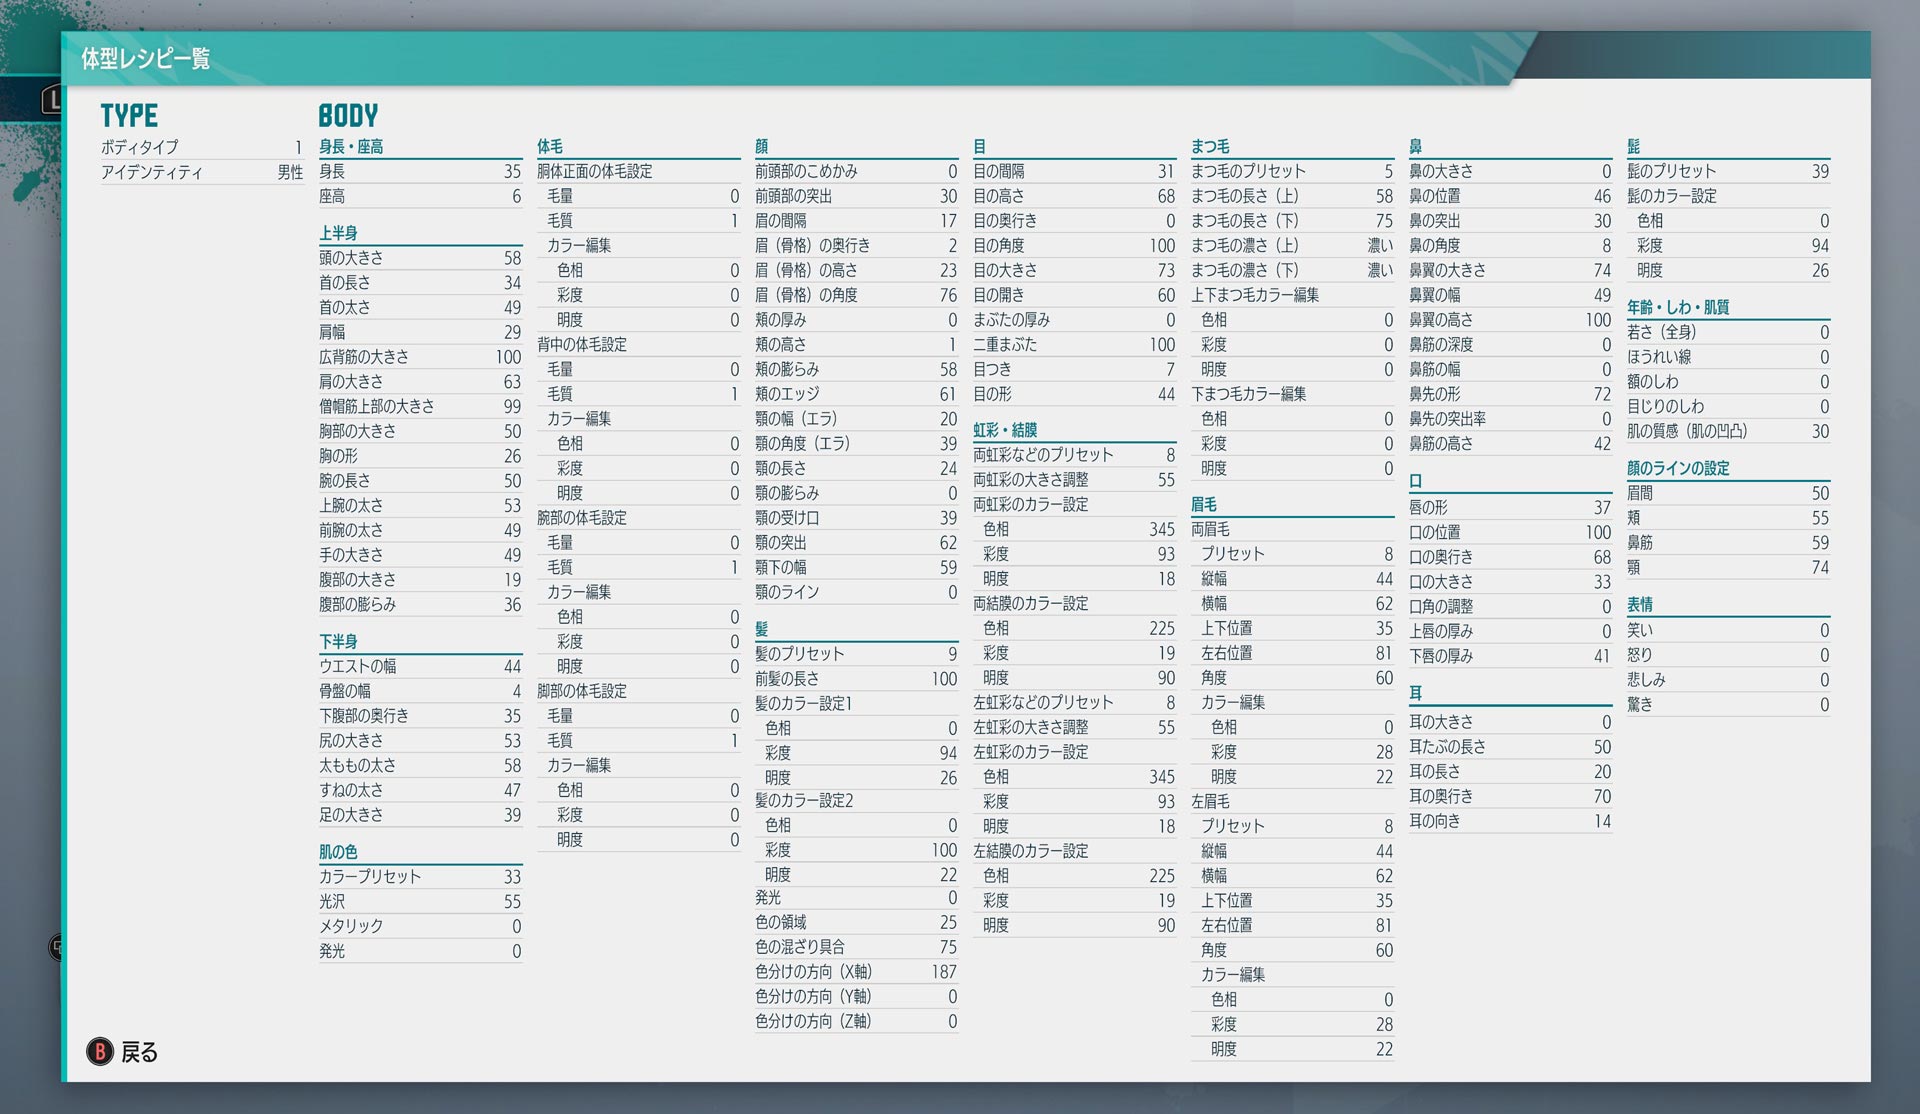This screenshot has width=1920, height=1114.
Task: Click the B button icon
Action: pyautogui.click(x=99, y=1052)
